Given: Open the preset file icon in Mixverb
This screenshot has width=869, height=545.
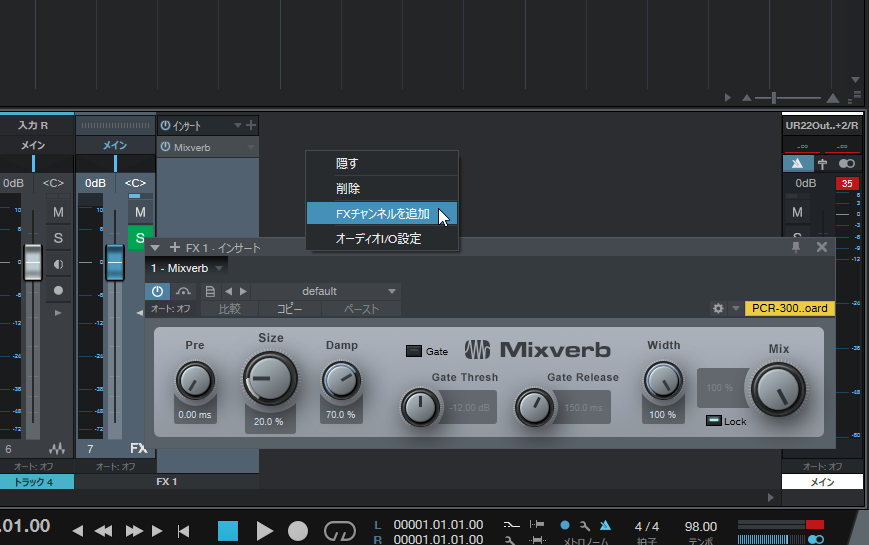Looking at the screenshot, I should (210, 291).
